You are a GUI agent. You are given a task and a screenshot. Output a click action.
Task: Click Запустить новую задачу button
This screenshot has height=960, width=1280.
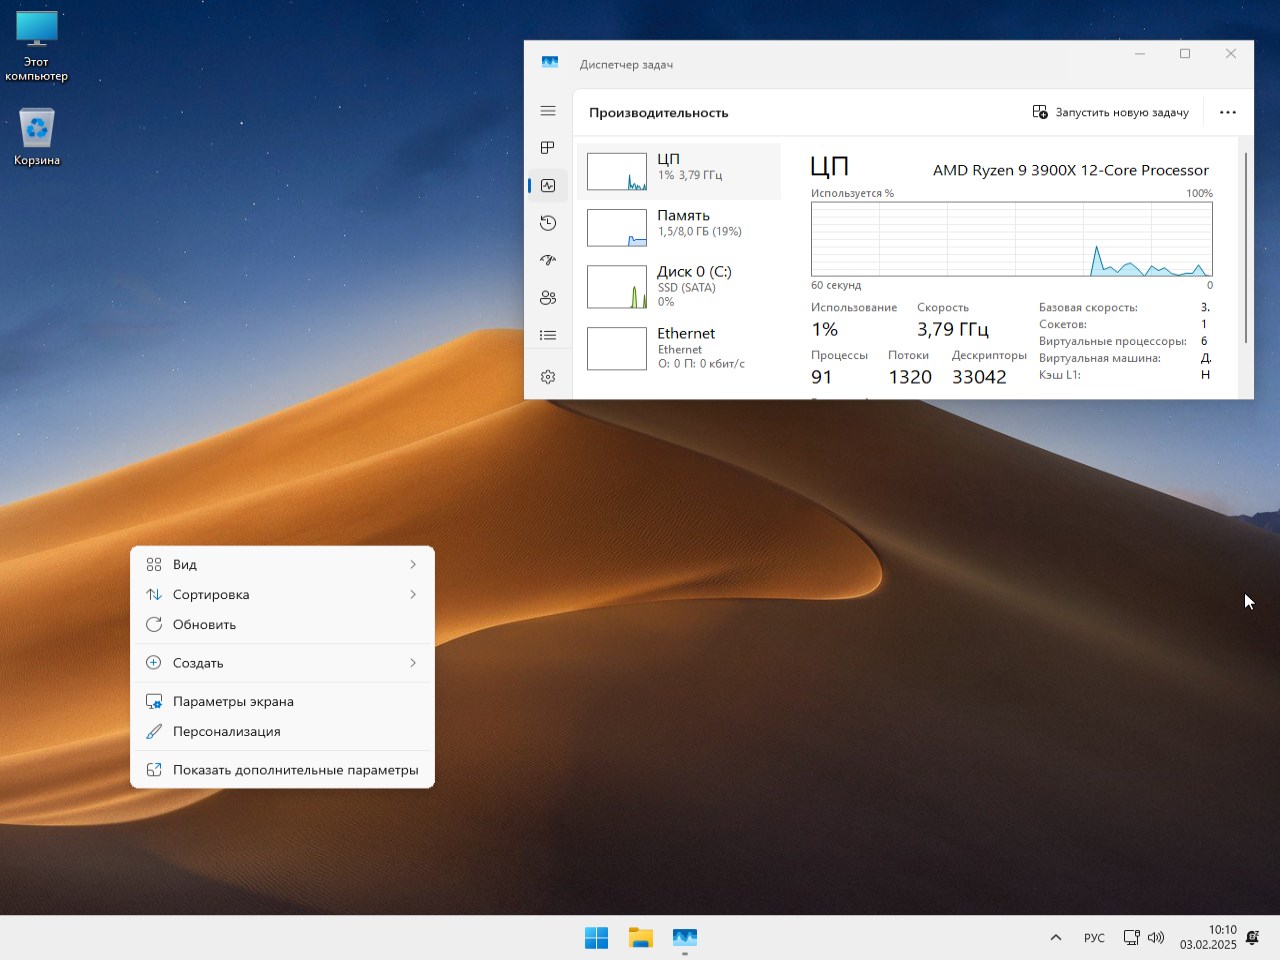pyautogui.click(x=1110, y=112)
